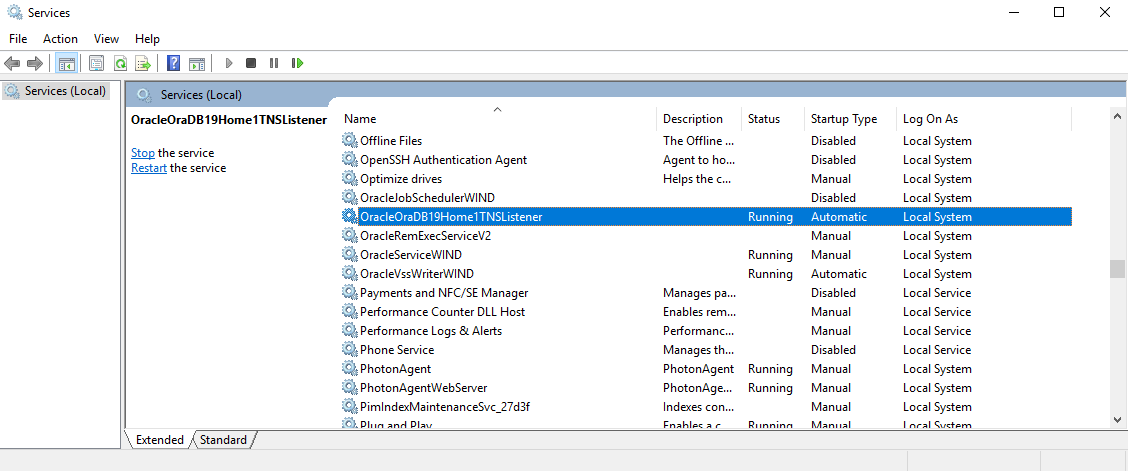Viewport: 1128px width, 471px height.
Task: Click the gear icon beside OracleServiceWIND
Action: (350, 255)
